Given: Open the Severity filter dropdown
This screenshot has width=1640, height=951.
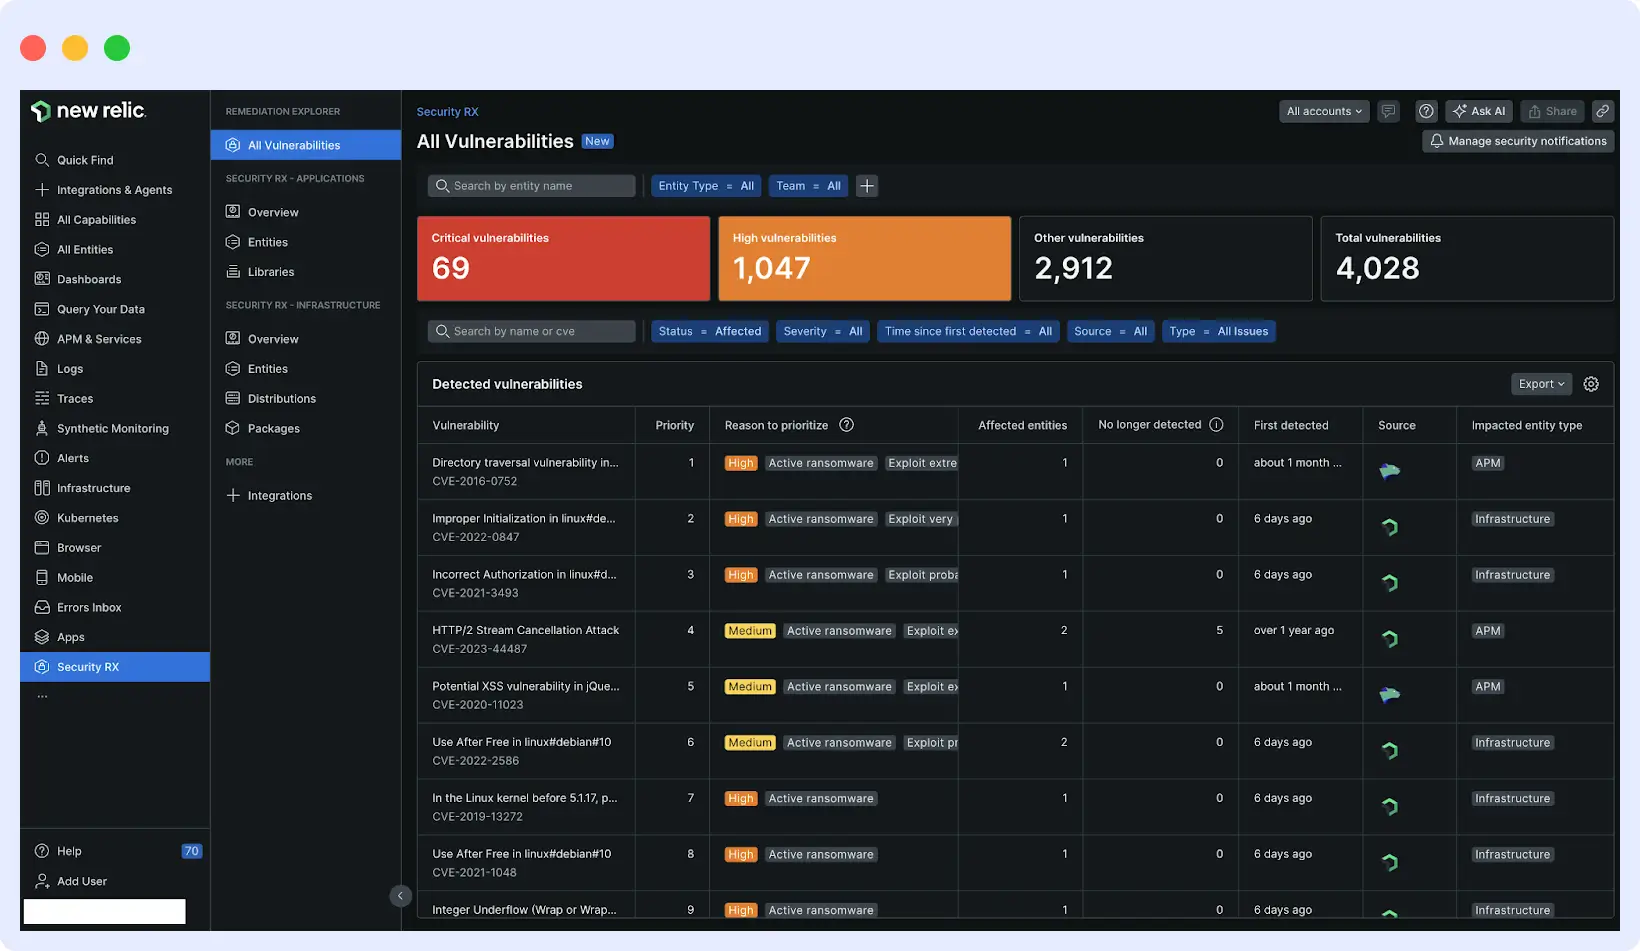Looking at the screenshot, I should pos(822,331).
